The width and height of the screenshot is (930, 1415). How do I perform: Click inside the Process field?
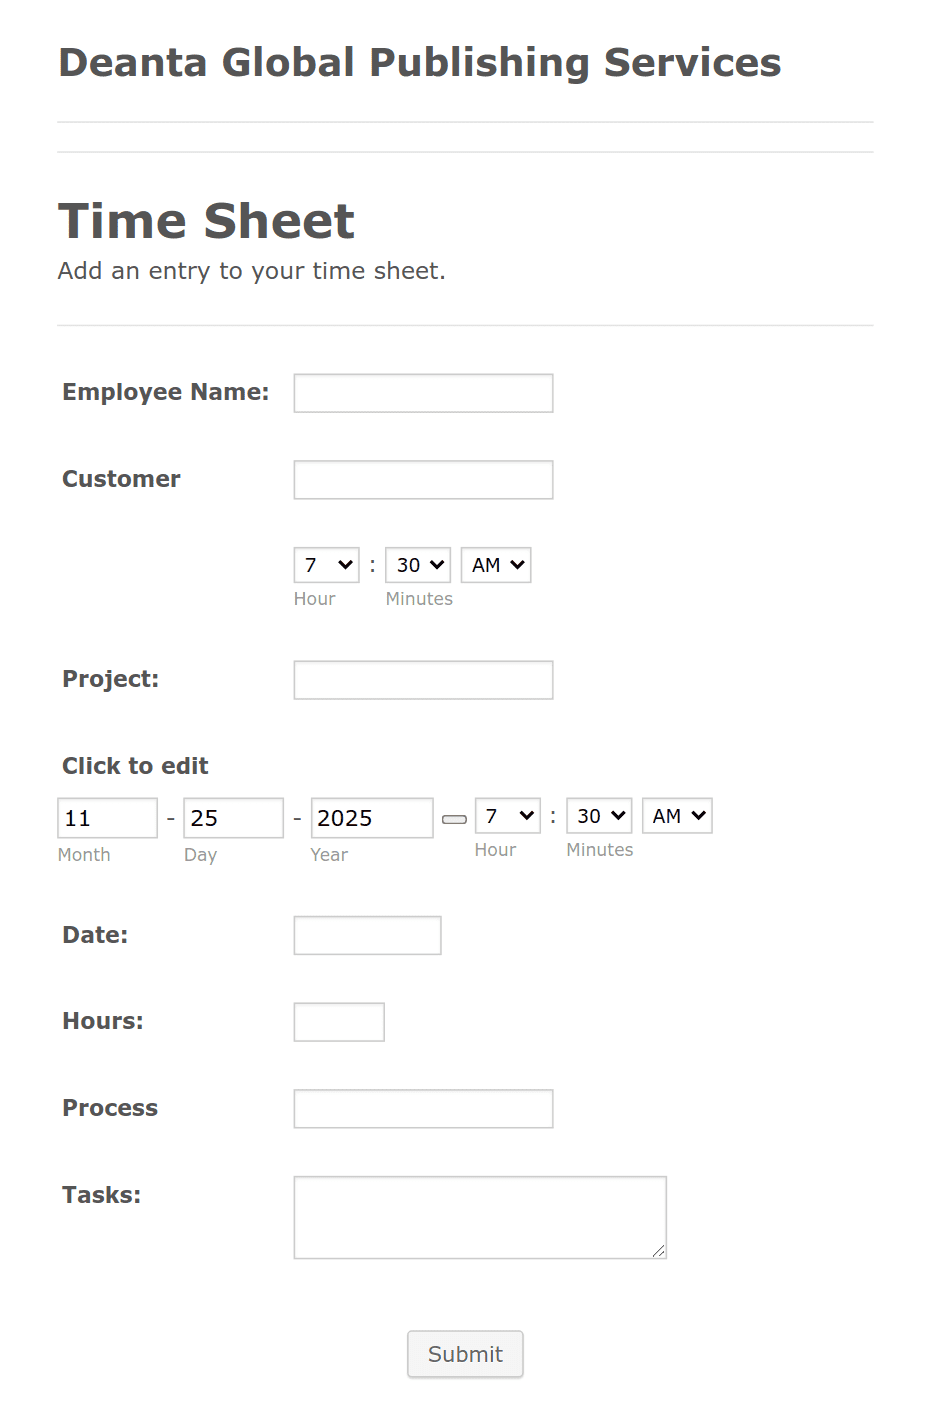(x=422, y=1108)
